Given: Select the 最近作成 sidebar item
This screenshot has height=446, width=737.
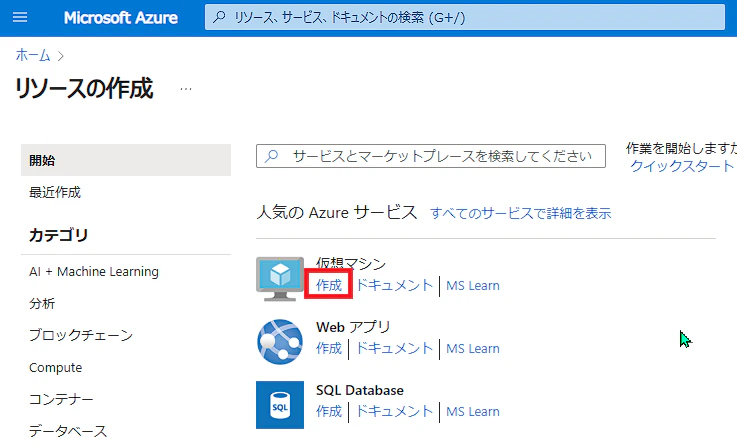Looking at the screenshot, I should point(55,192).
